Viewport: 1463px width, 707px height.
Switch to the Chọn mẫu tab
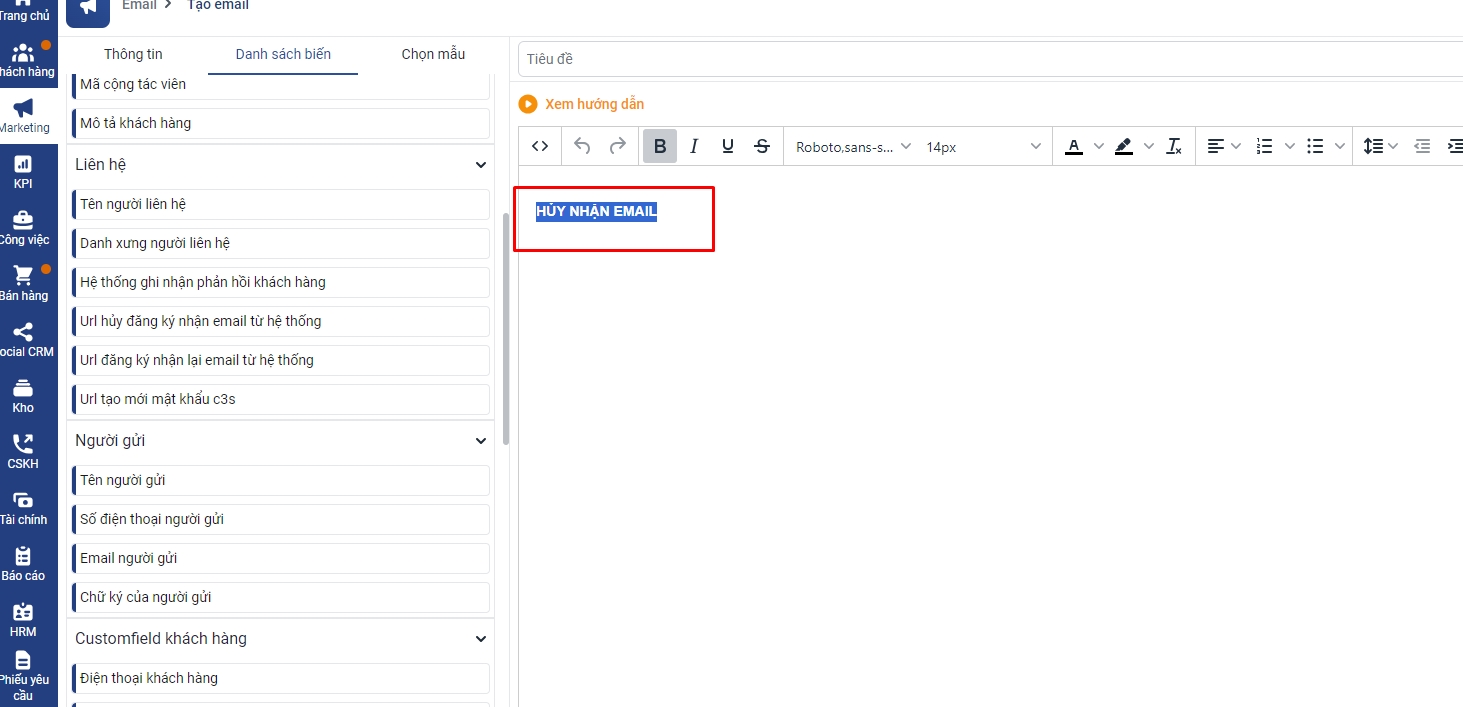point(433,54)
